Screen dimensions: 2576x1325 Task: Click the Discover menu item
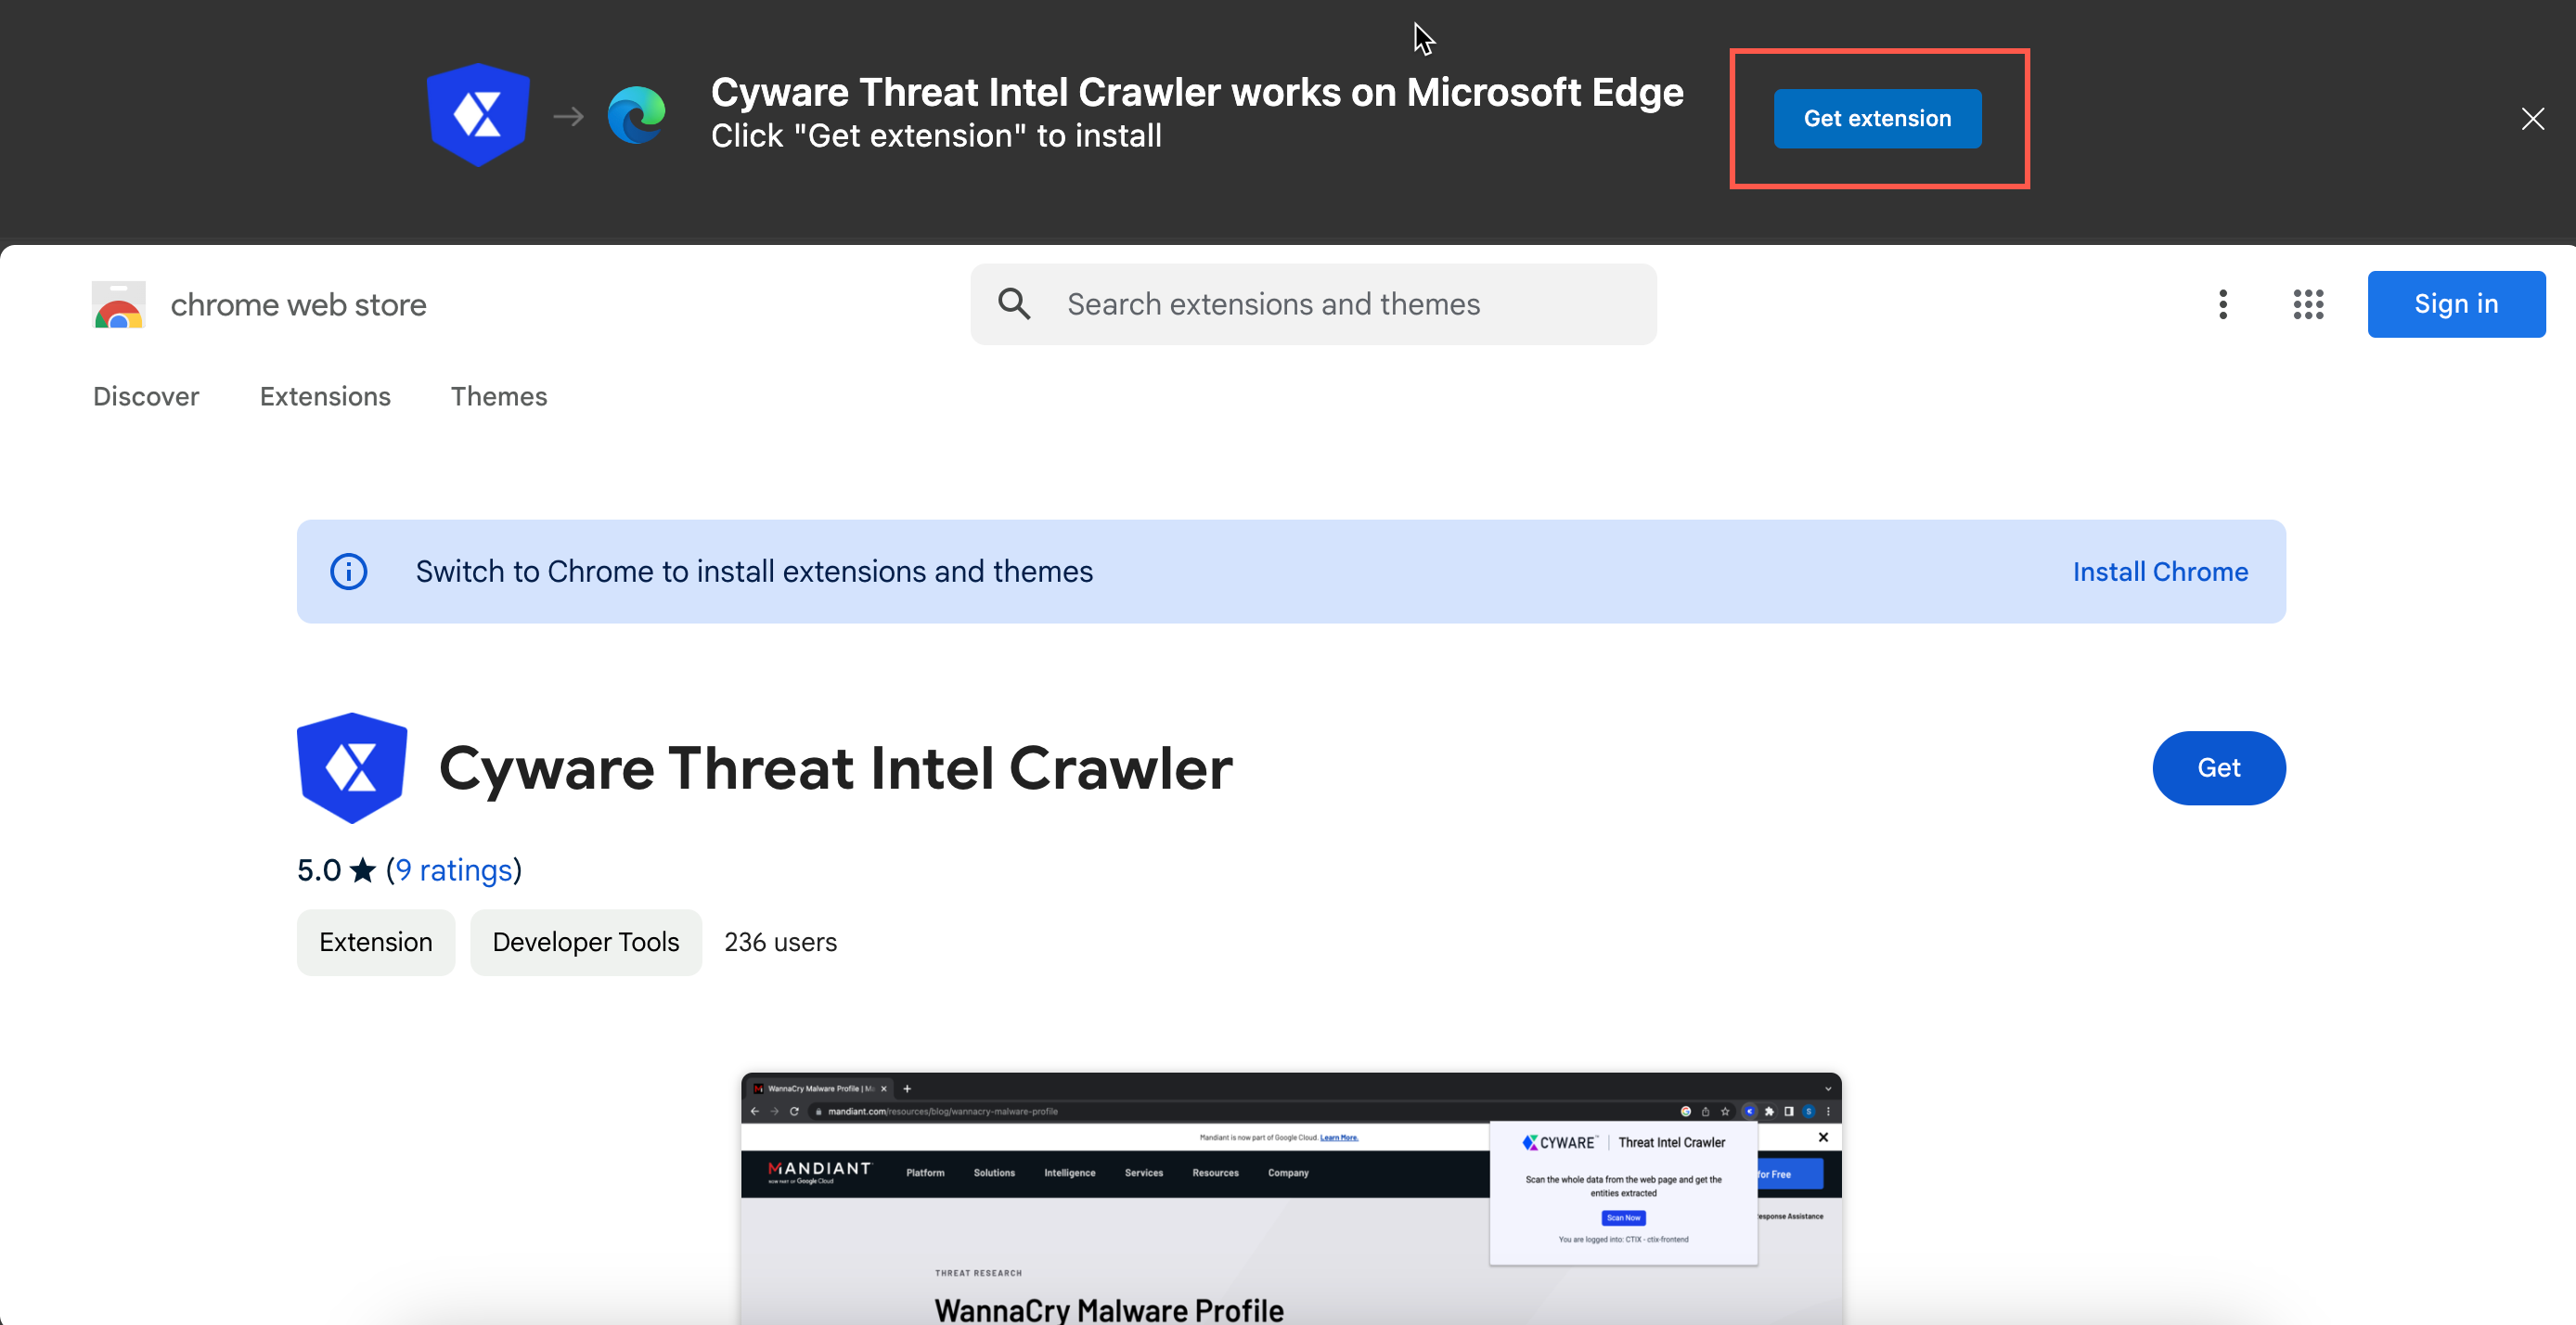pos(147,395)
